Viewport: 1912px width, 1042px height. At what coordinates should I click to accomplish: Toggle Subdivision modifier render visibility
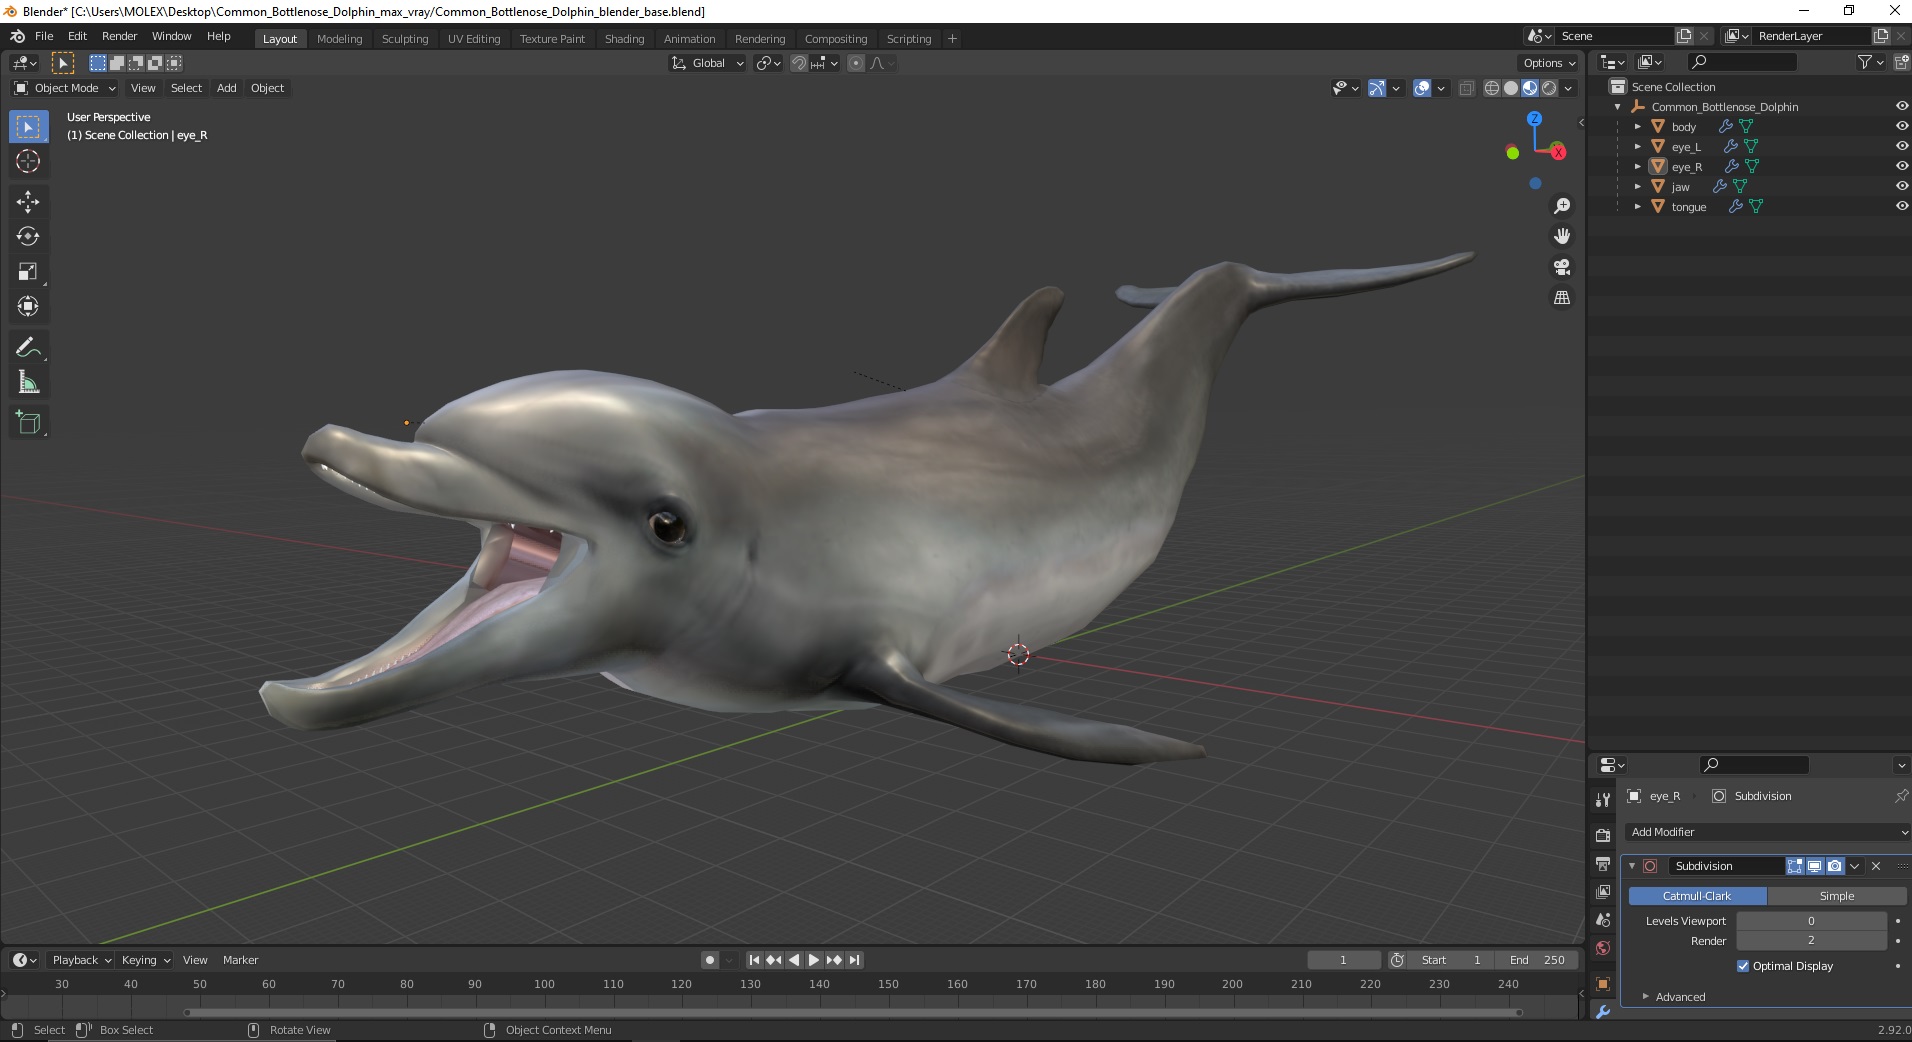pos(1834,866)
